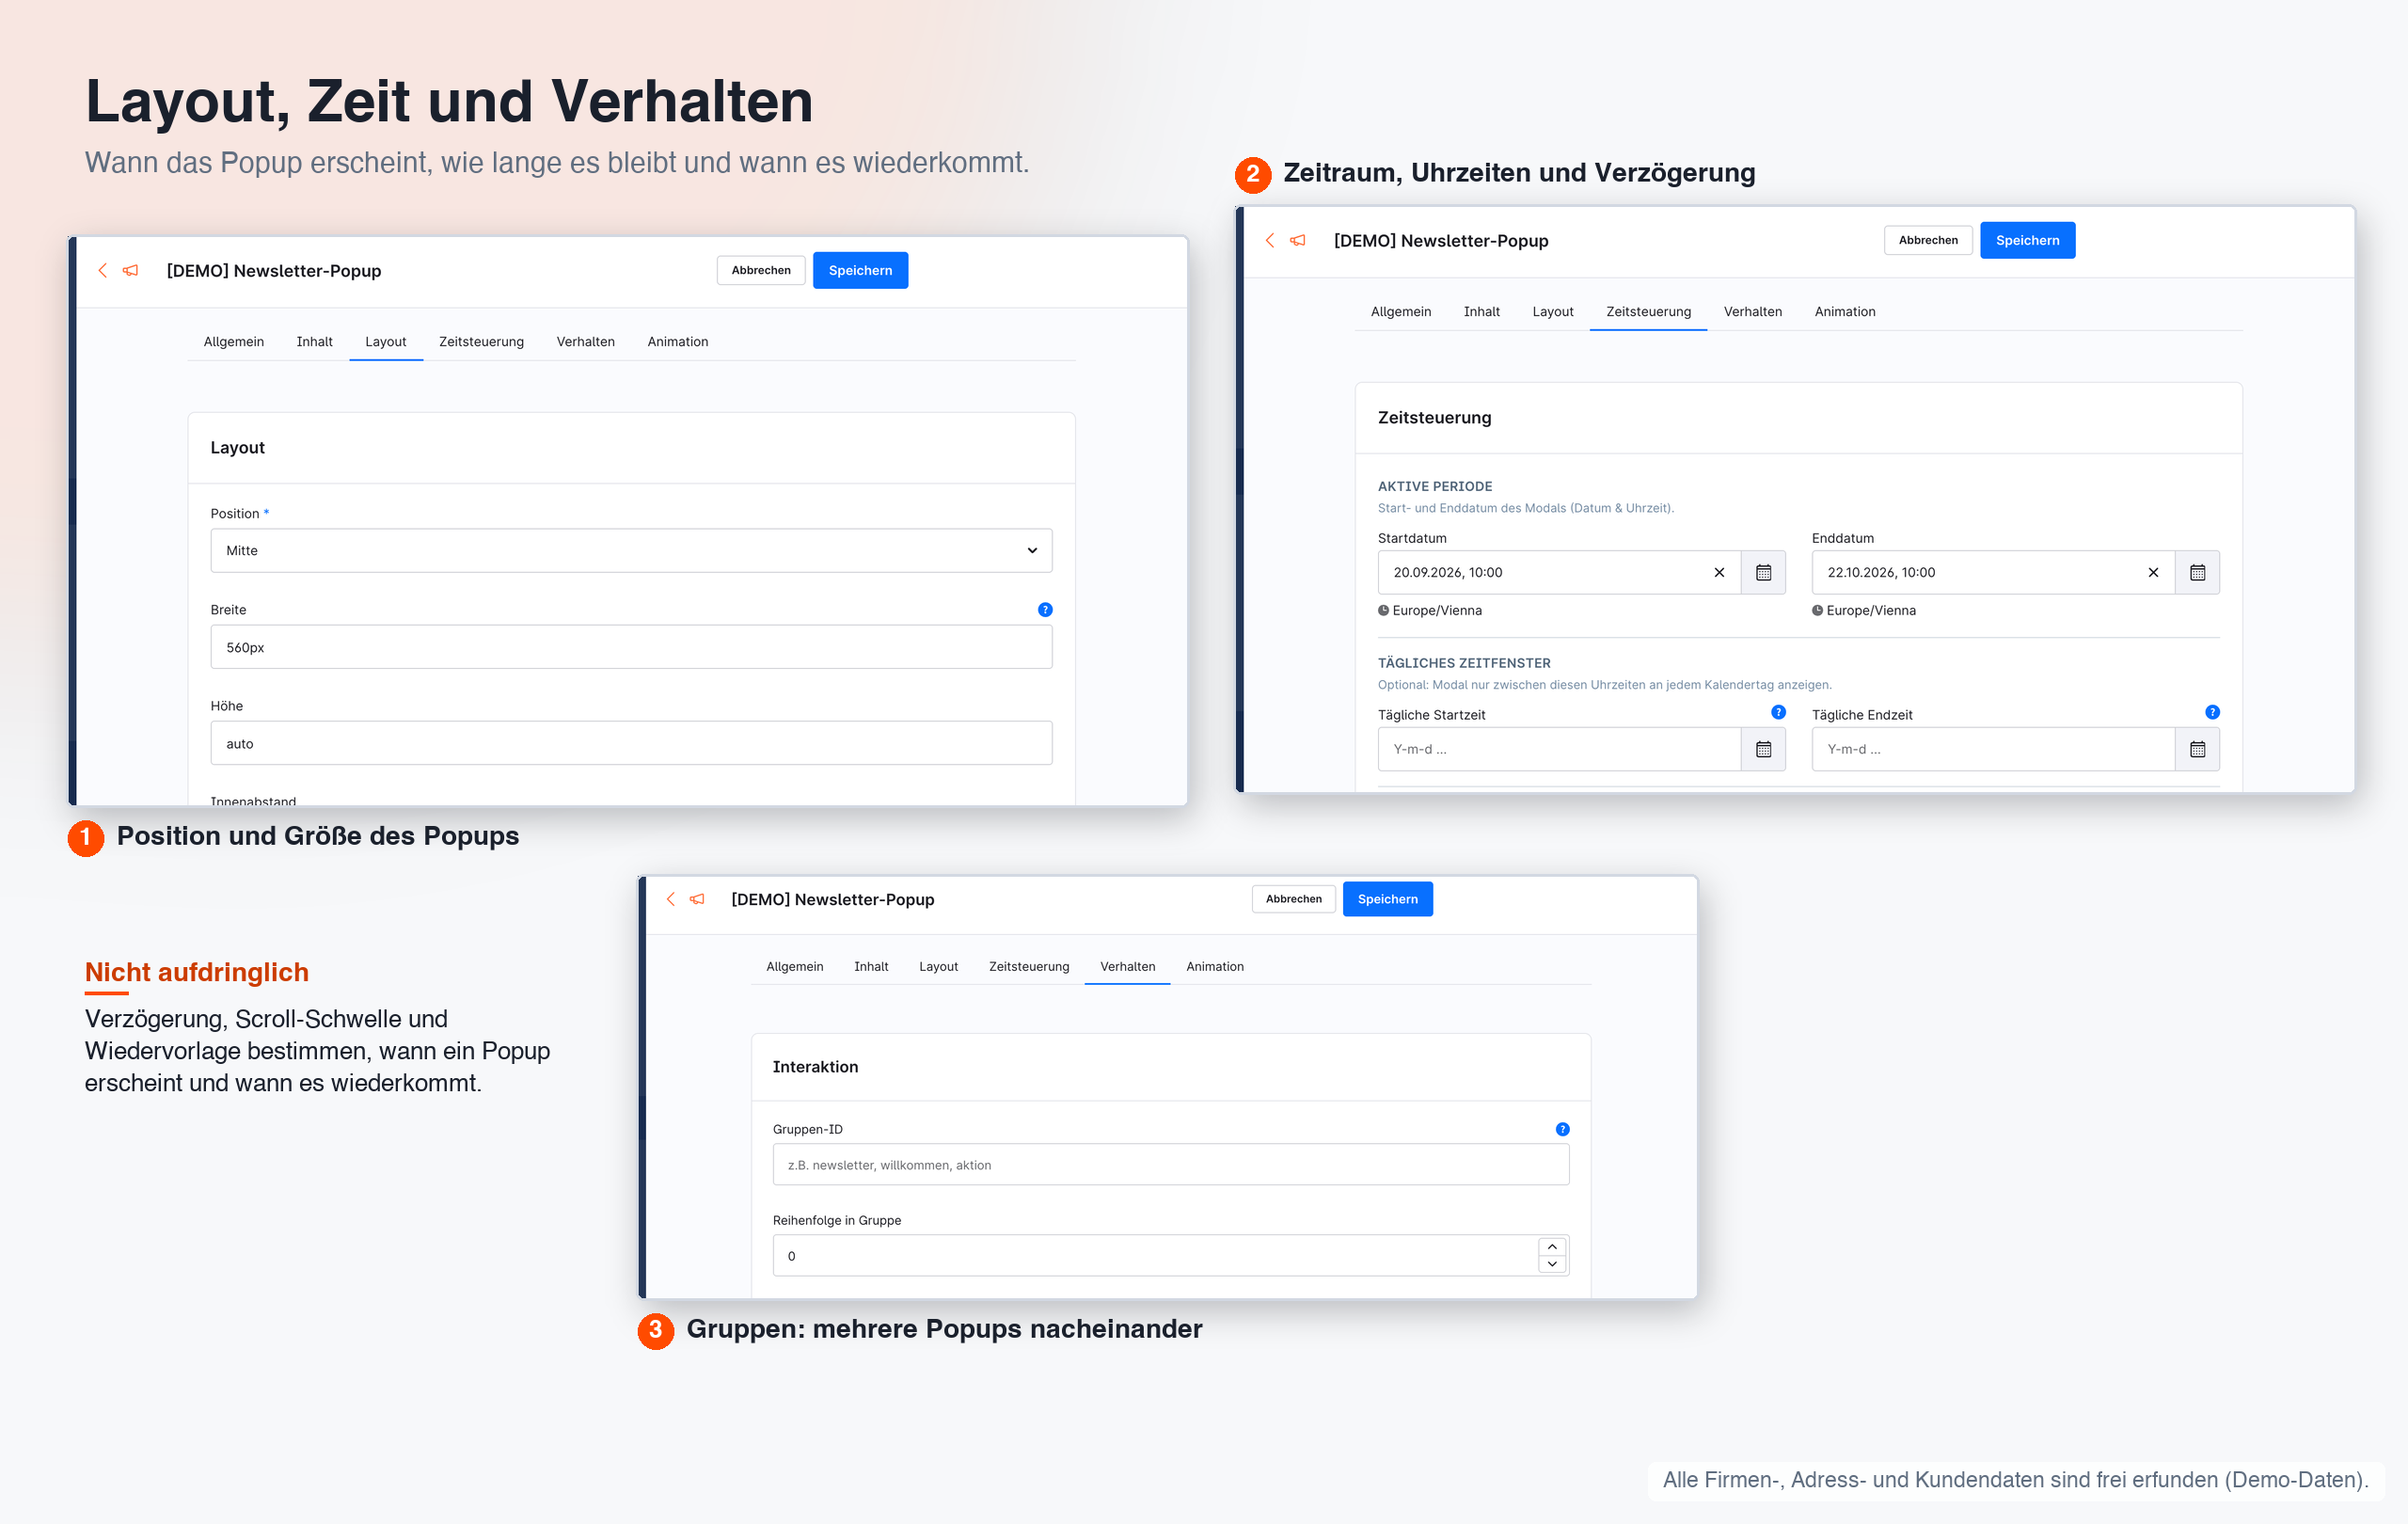Open help tooltip next to Gruppen-ID
The width and height of the screenshot is (2408, 1524).
click(x=1562, y=1129)
